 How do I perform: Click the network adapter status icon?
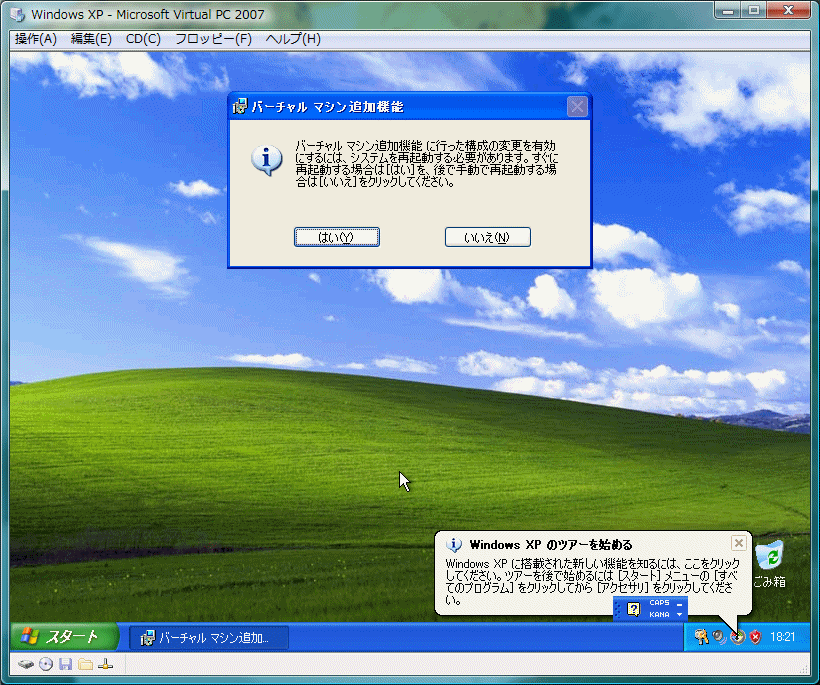106,665
